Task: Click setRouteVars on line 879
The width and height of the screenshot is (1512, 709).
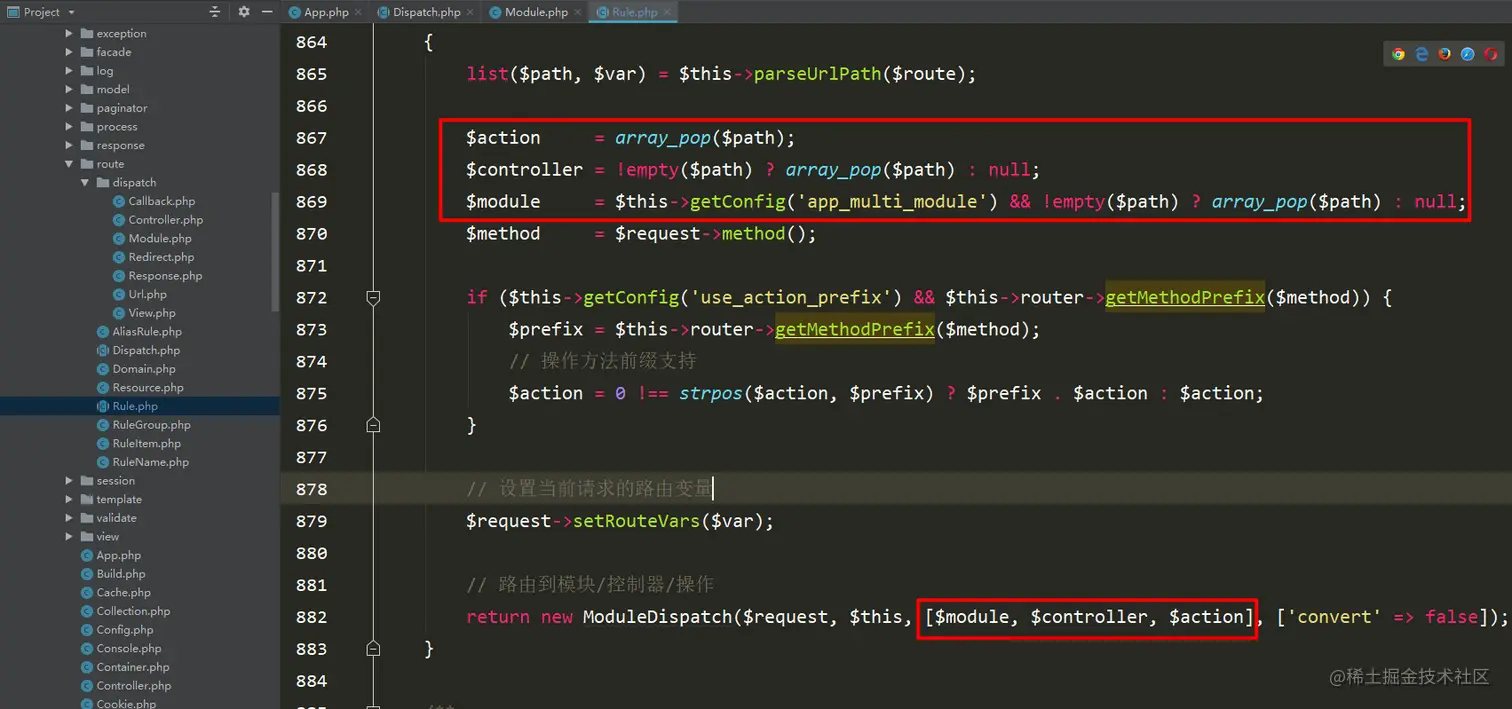Action: click(636, 521)
